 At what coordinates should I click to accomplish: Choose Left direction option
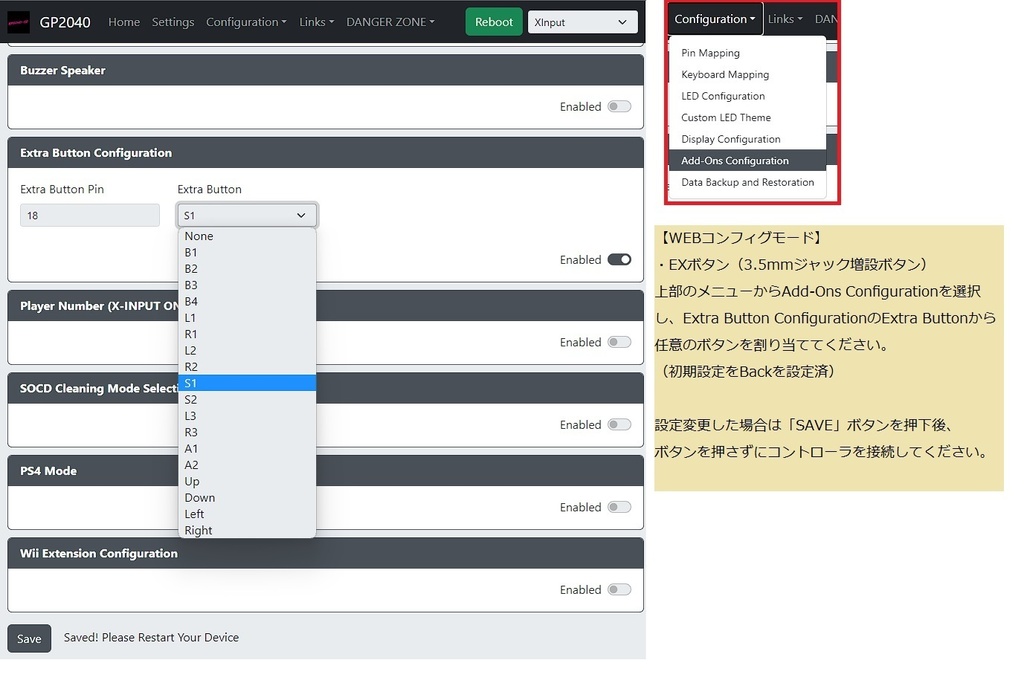click(247, 514)
